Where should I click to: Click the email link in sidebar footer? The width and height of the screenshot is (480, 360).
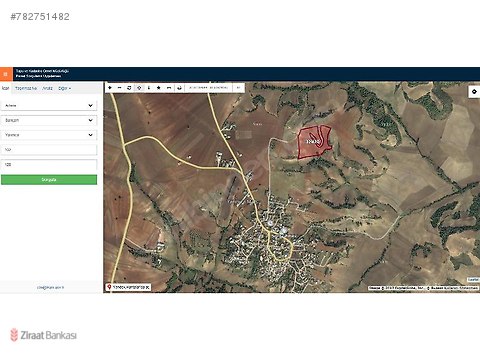click(x=50, y=287)
